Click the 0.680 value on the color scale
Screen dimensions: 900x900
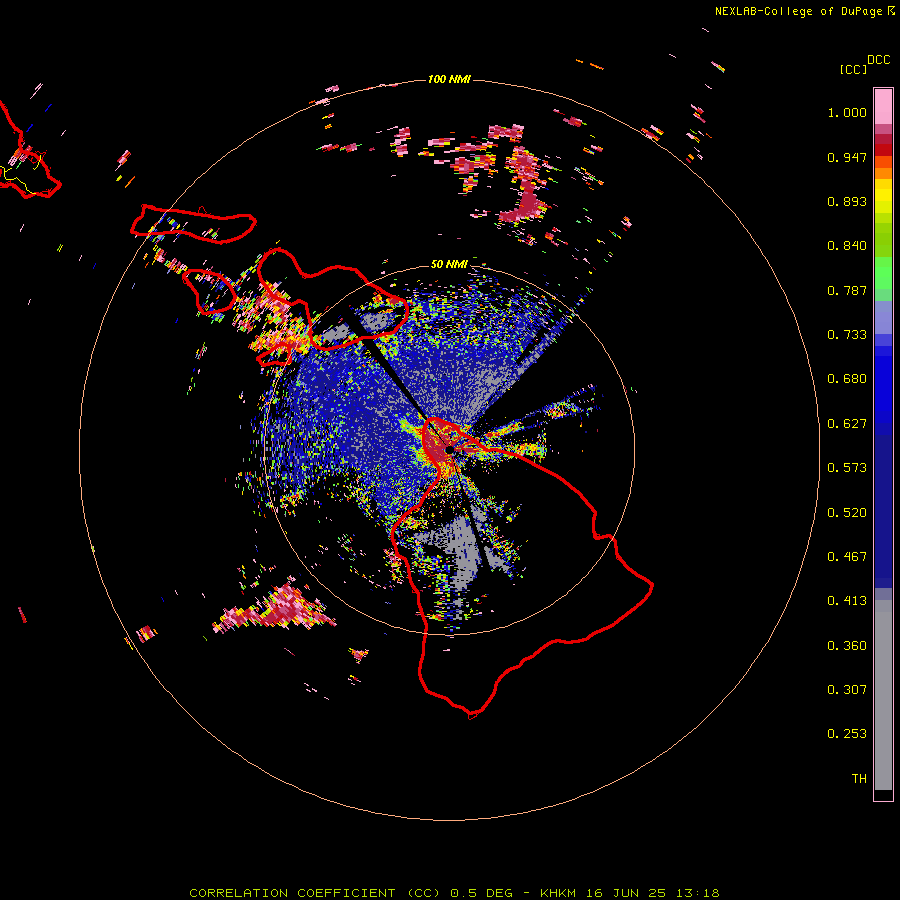(x=847, y=379)
